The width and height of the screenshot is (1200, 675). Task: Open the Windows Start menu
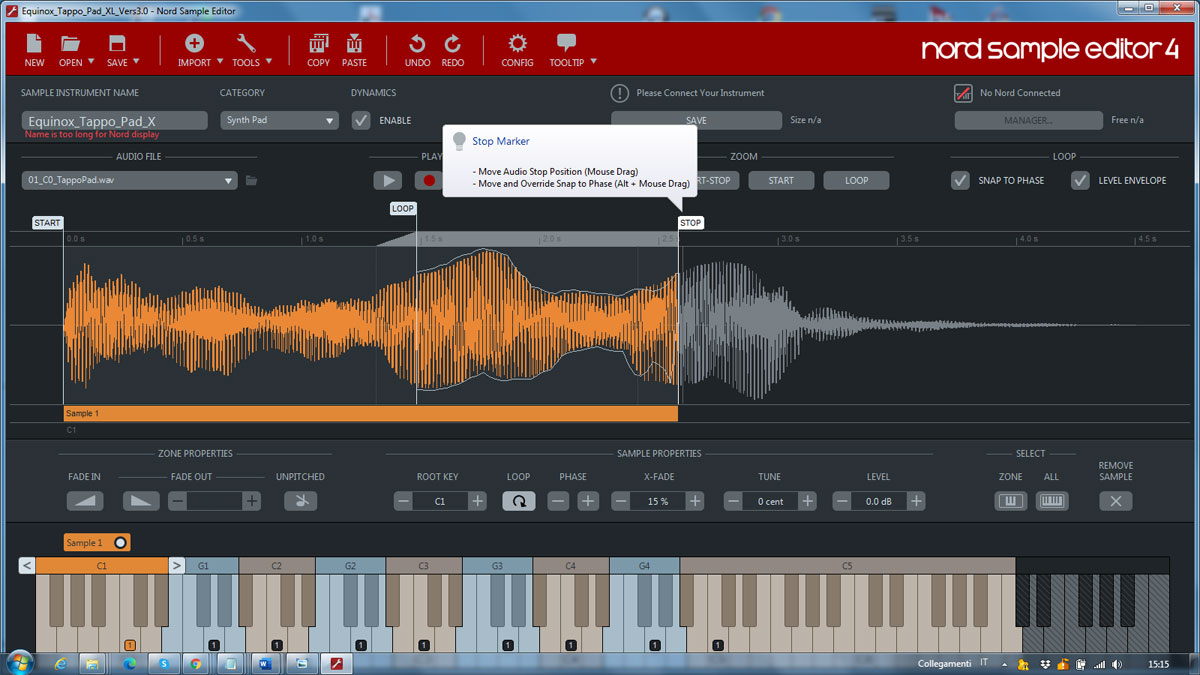[19, 662]
